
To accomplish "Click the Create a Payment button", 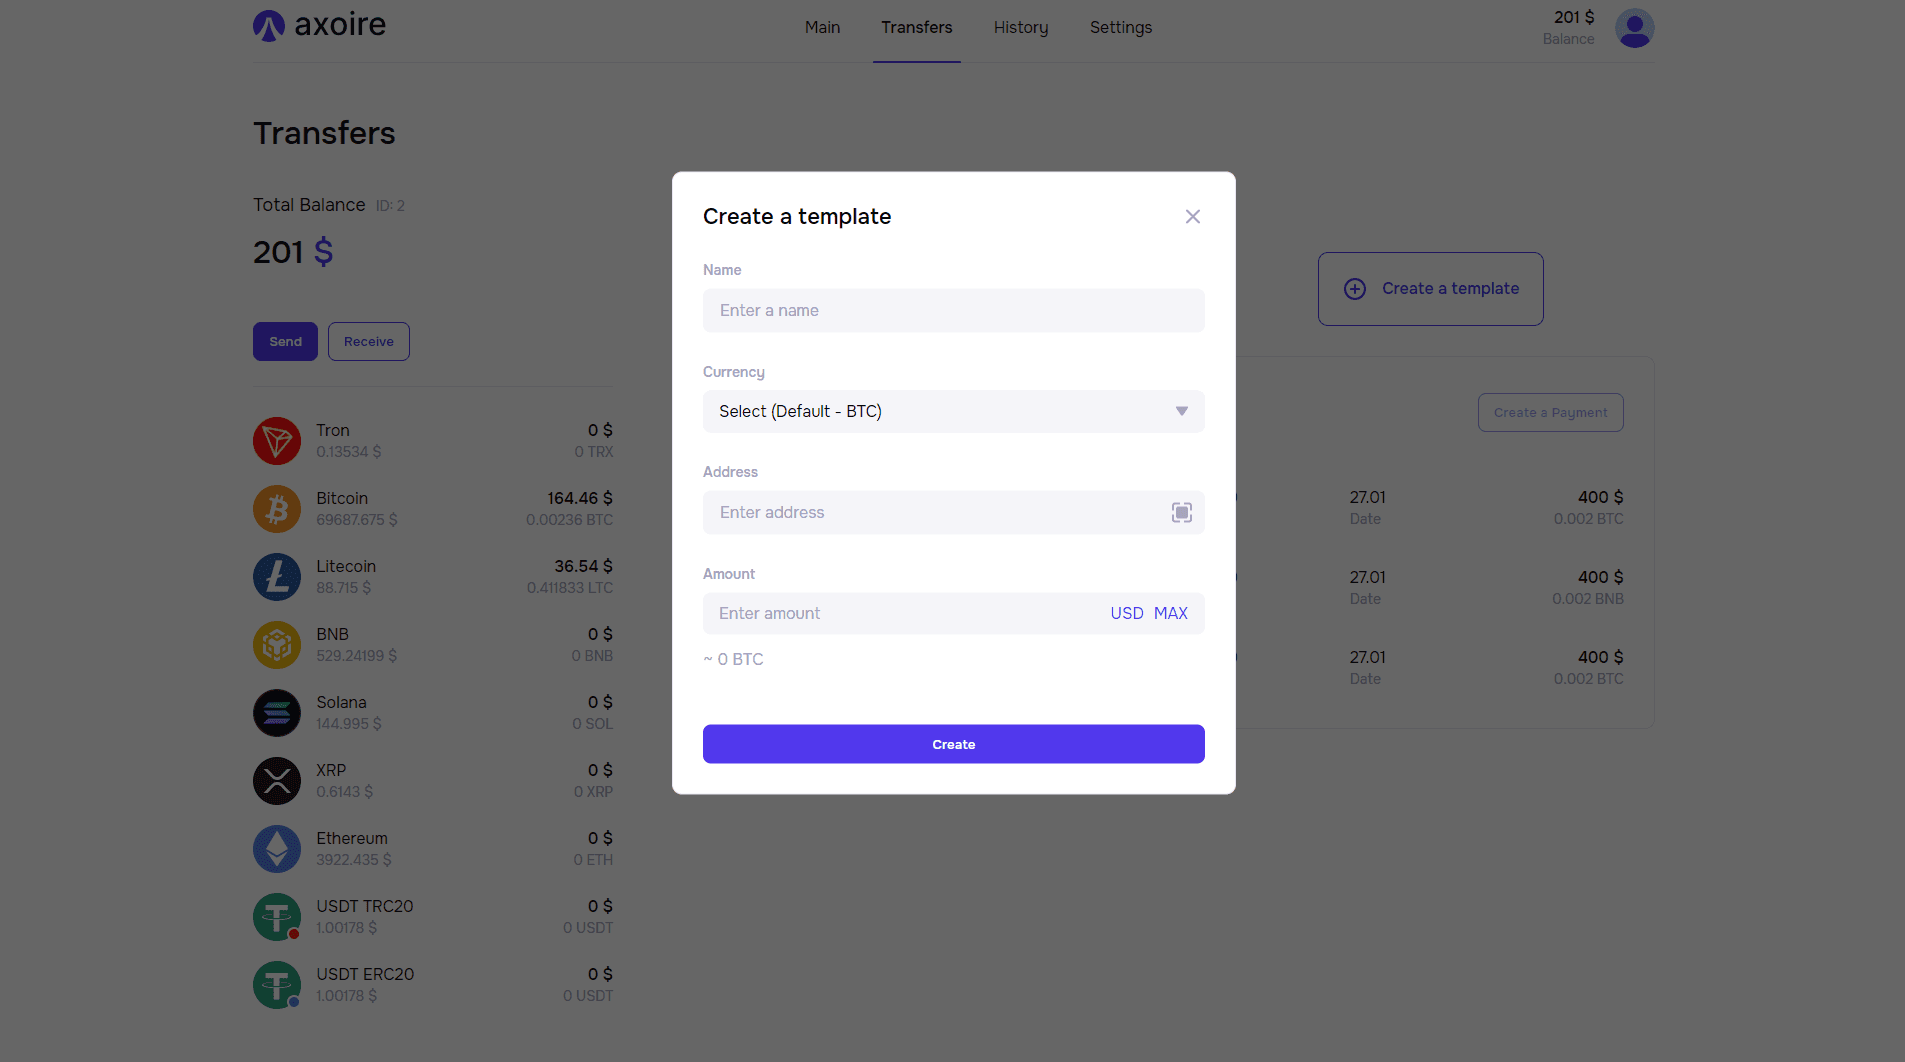I will [x=1550, y=413].
